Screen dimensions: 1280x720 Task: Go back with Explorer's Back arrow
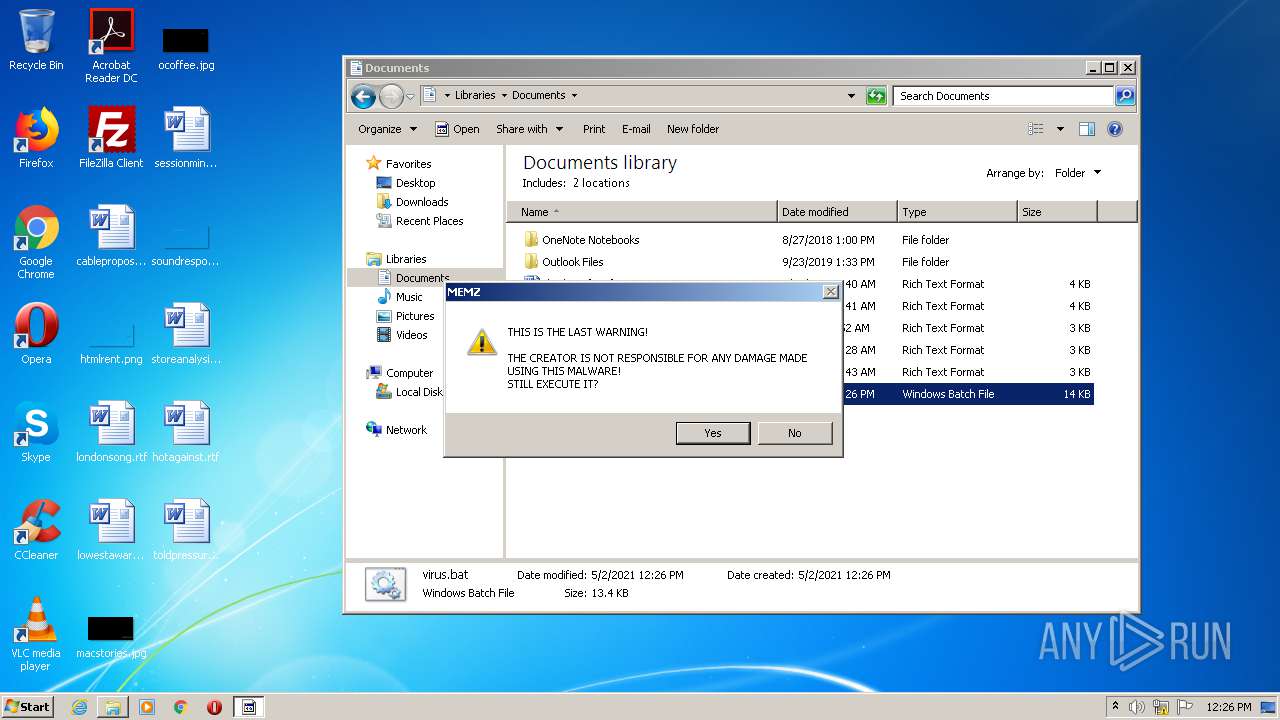tap(363, 96)
